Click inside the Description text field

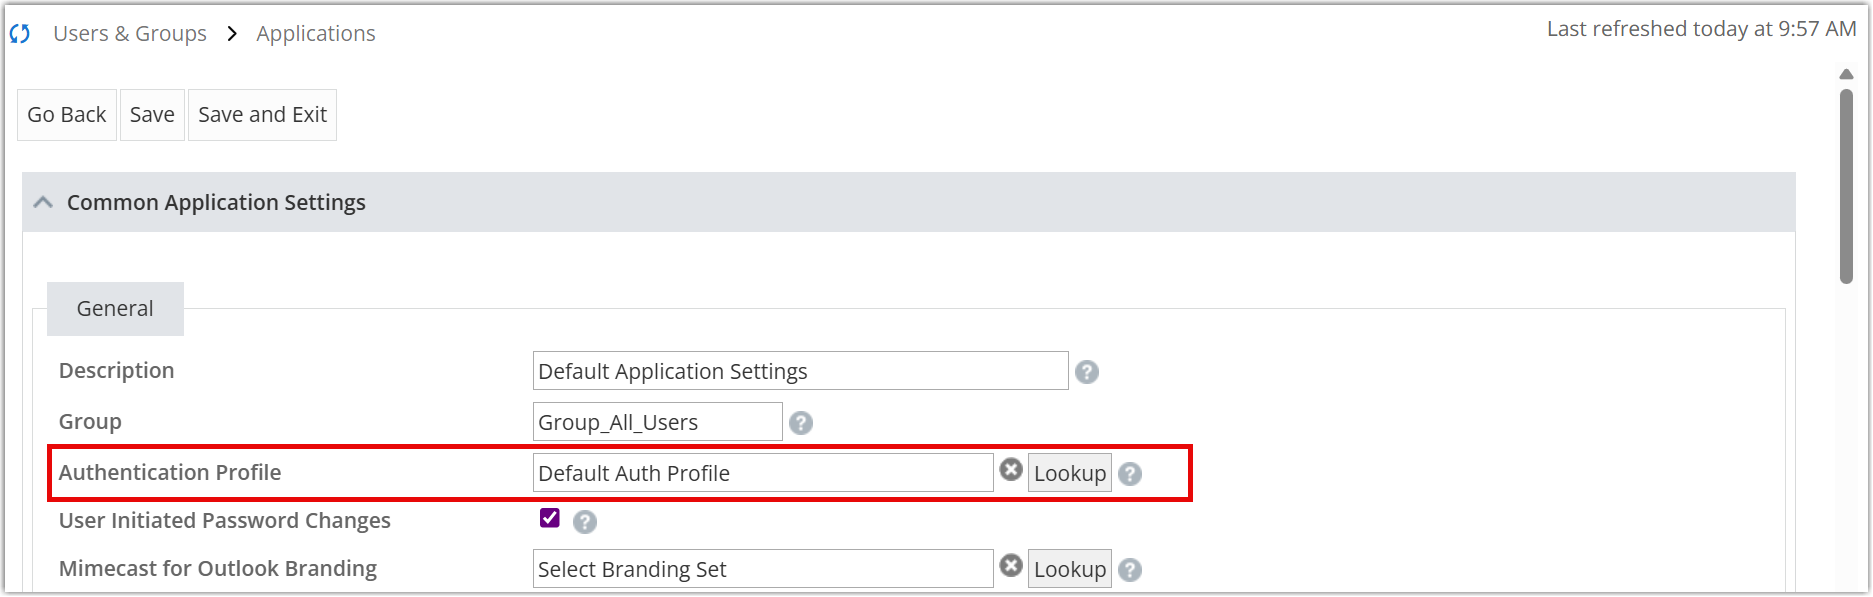tap(799, 370)
